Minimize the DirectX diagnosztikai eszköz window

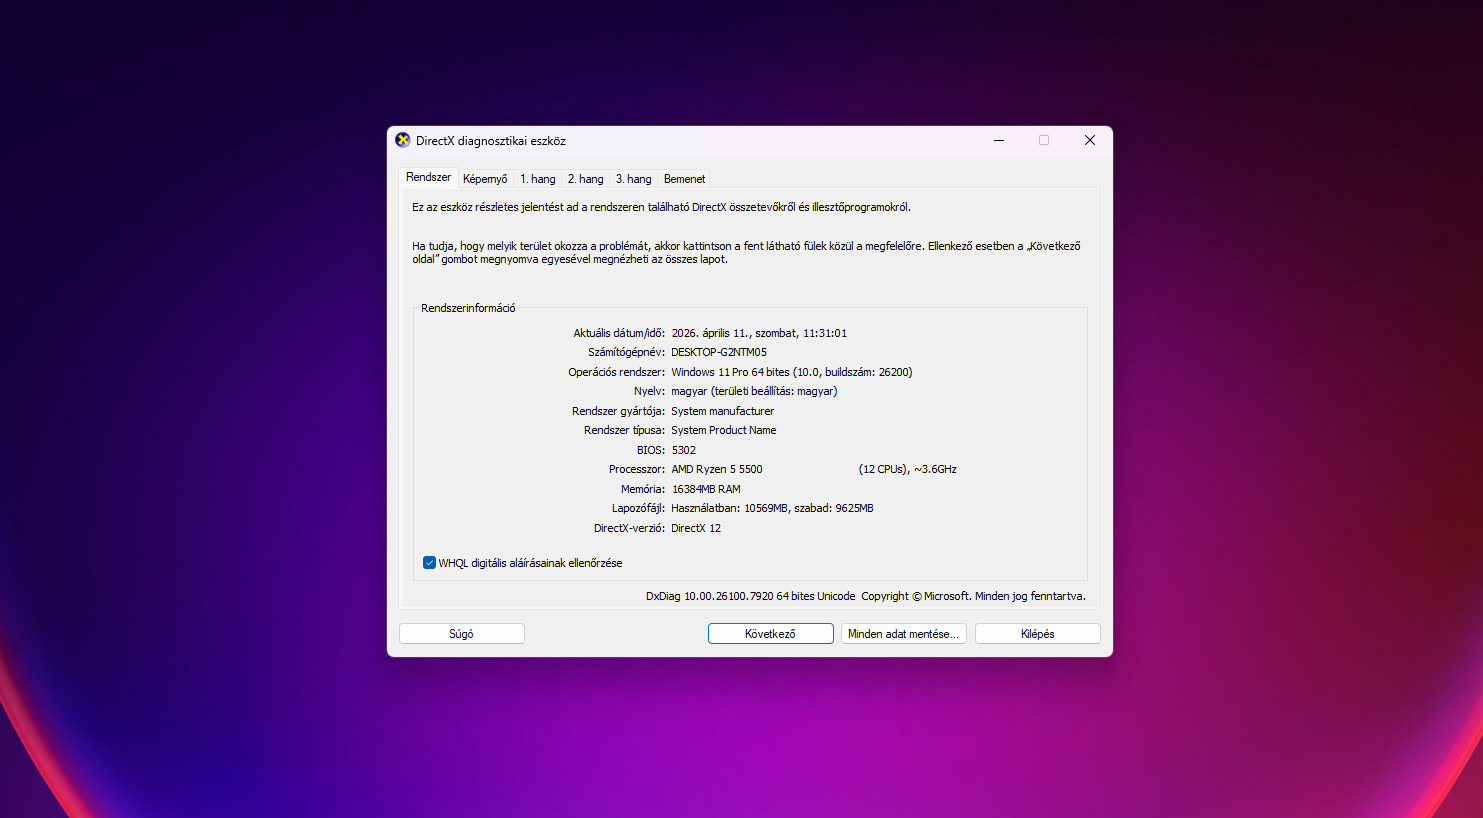coord(998,140)
